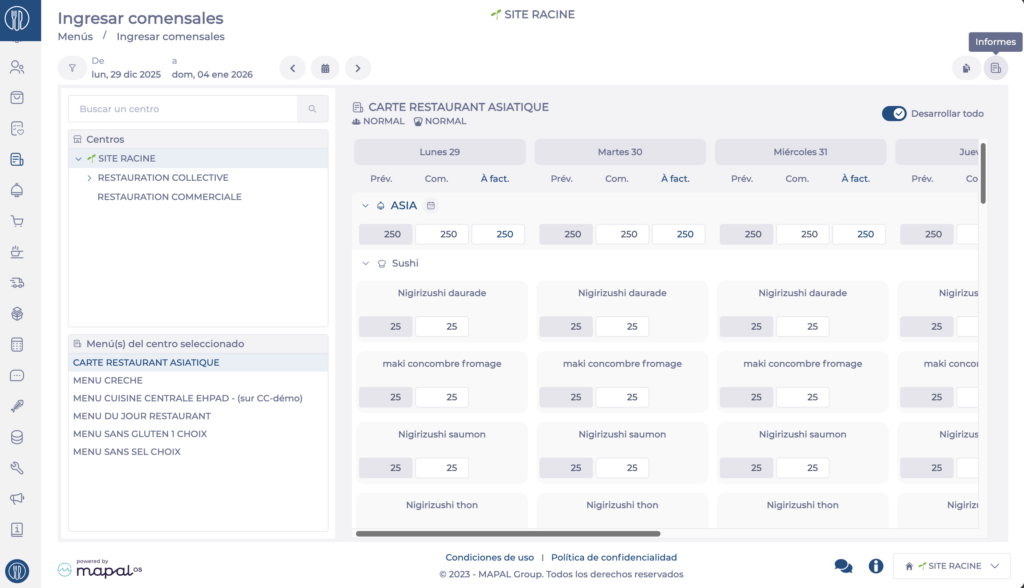Open the wrench settings sidebar icon
Screen dimensions: 1024x588
[x=17, y=468]
